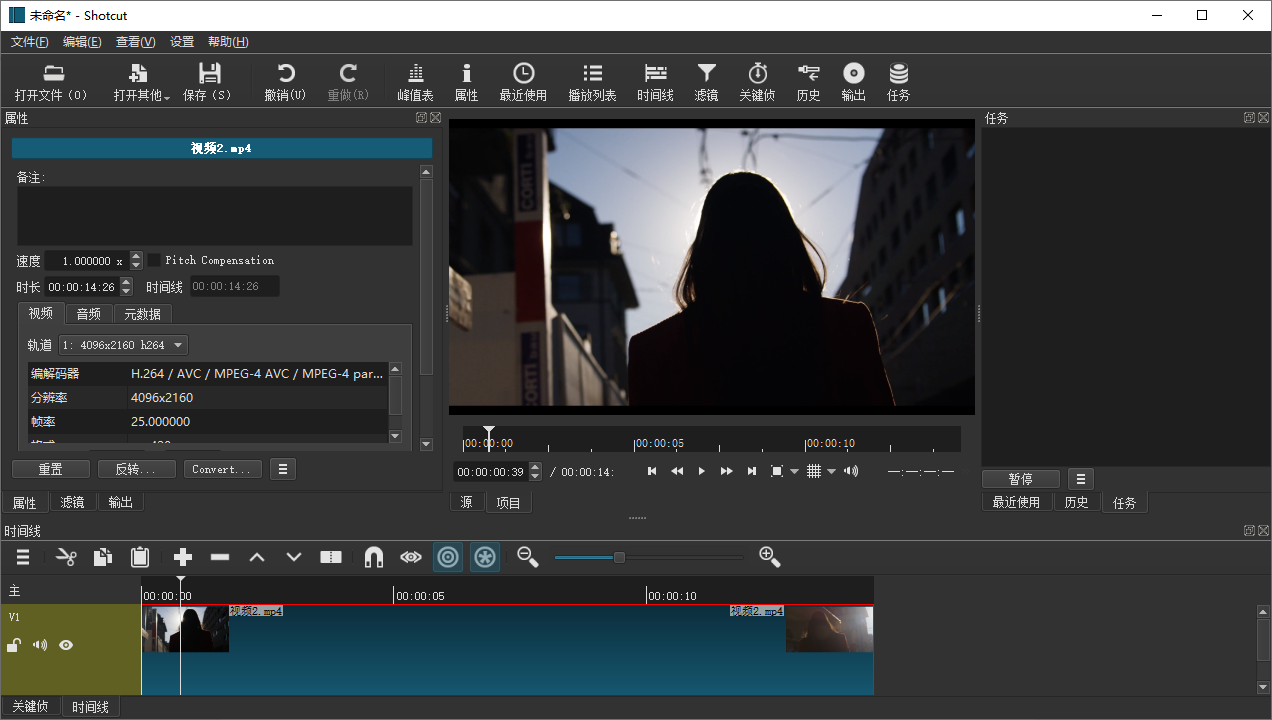Image resolution: width=1272 pixels, height=720 pixels.
Task: Zoom in the timeline magnifier plus
Action: tap(769, 557)
